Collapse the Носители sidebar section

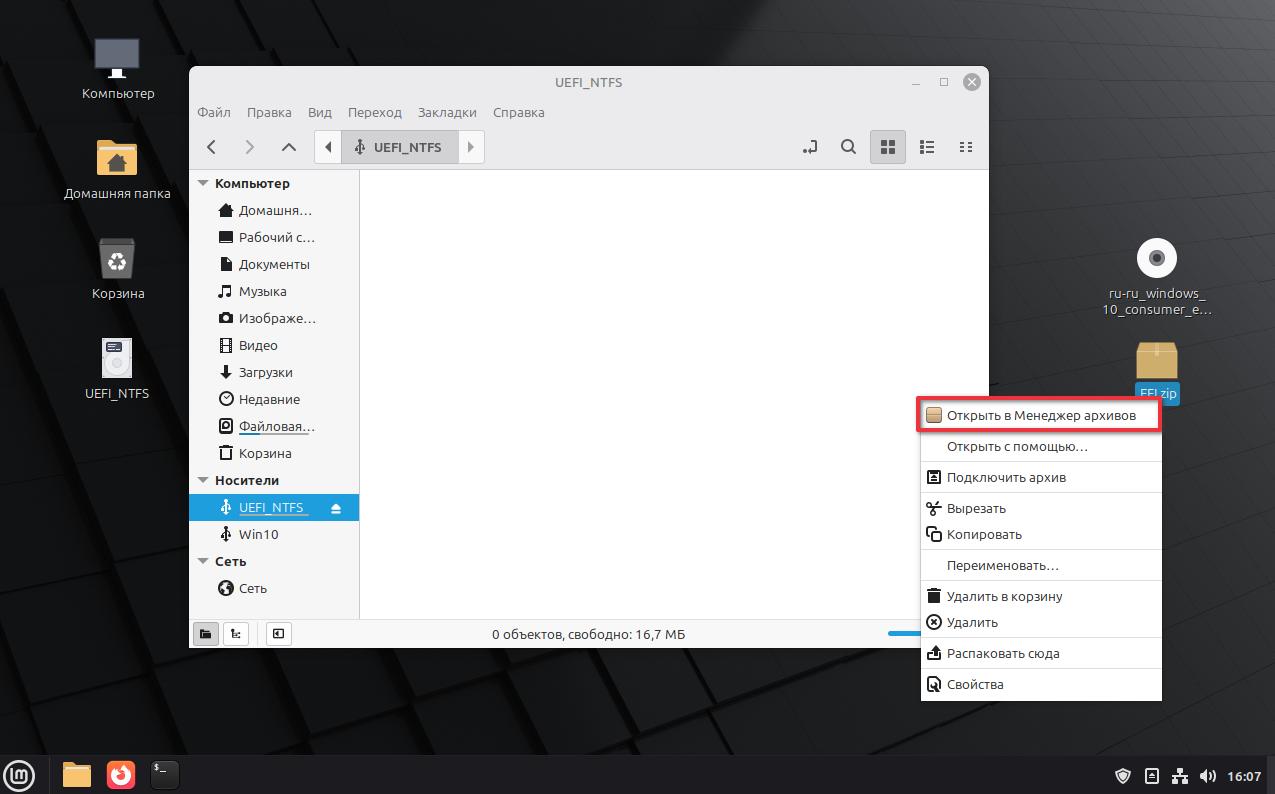point(203,480)
